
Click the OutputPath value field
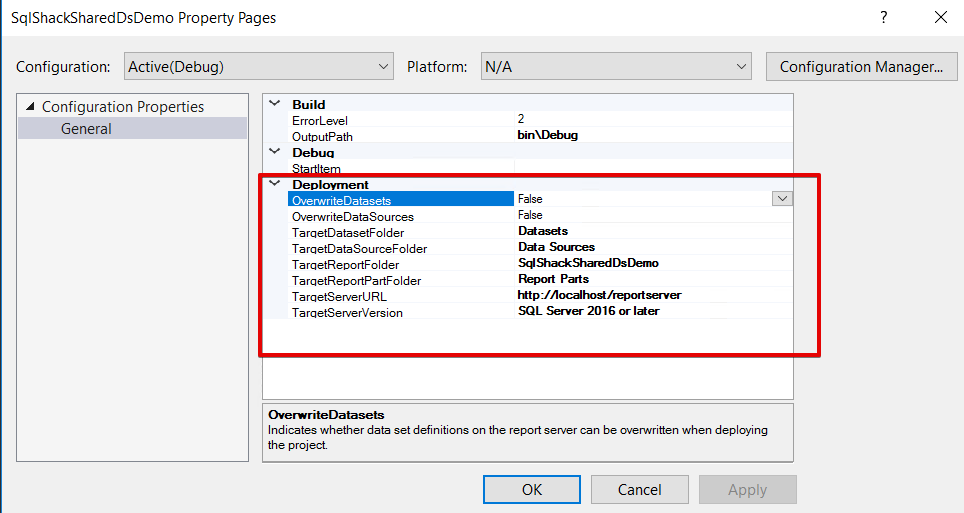(x=652, y=135)
